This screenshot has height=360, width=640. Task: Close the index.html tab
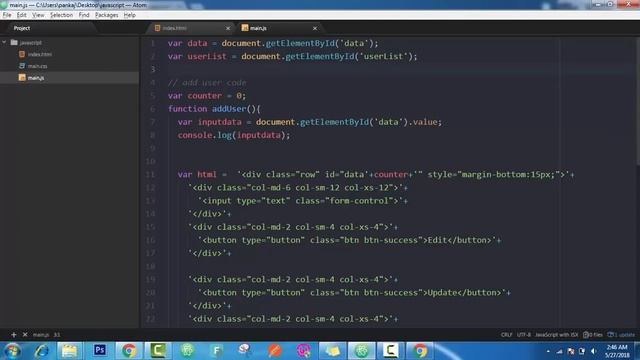click(228, 28)
